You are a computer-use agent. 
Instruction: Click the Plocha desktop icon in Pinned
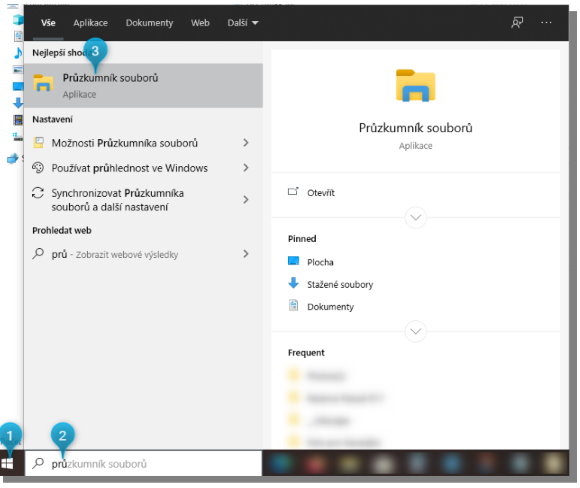293,261
